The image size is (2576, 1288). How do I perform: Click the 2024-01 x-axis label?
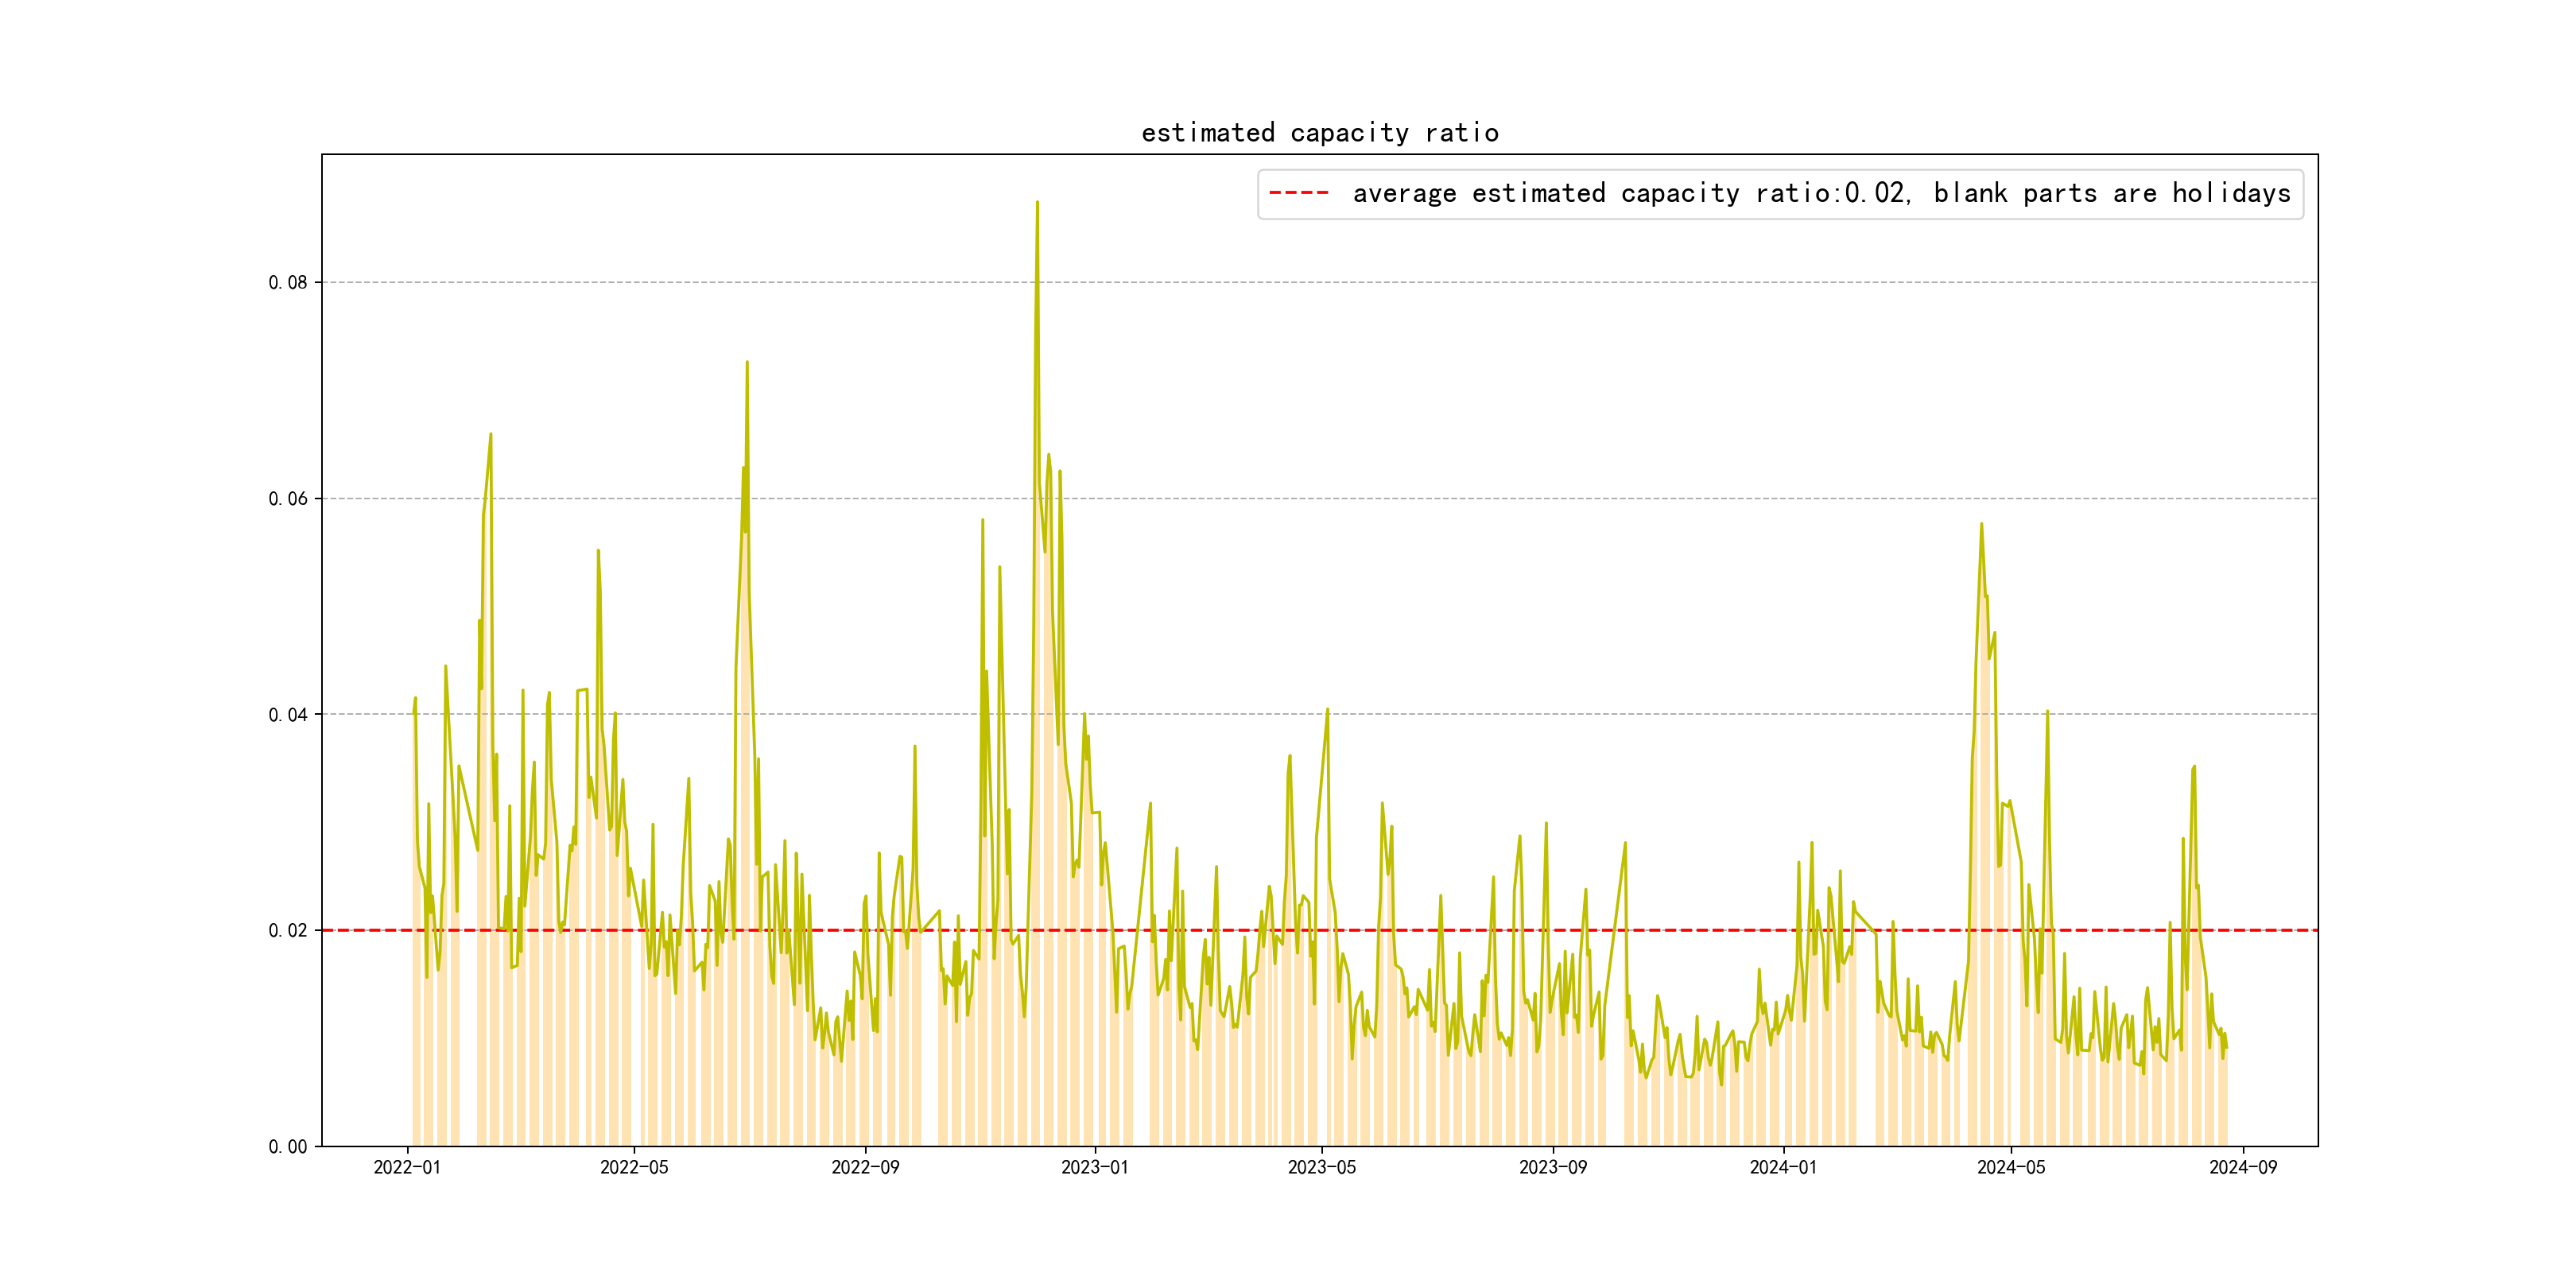click(x=1783, y=1168)
